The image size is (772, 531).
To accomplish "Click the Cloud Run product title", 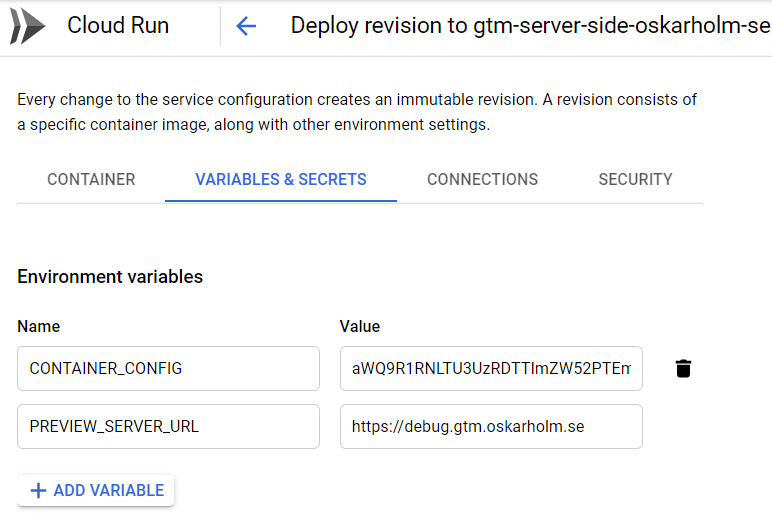I will click(118, 26).
